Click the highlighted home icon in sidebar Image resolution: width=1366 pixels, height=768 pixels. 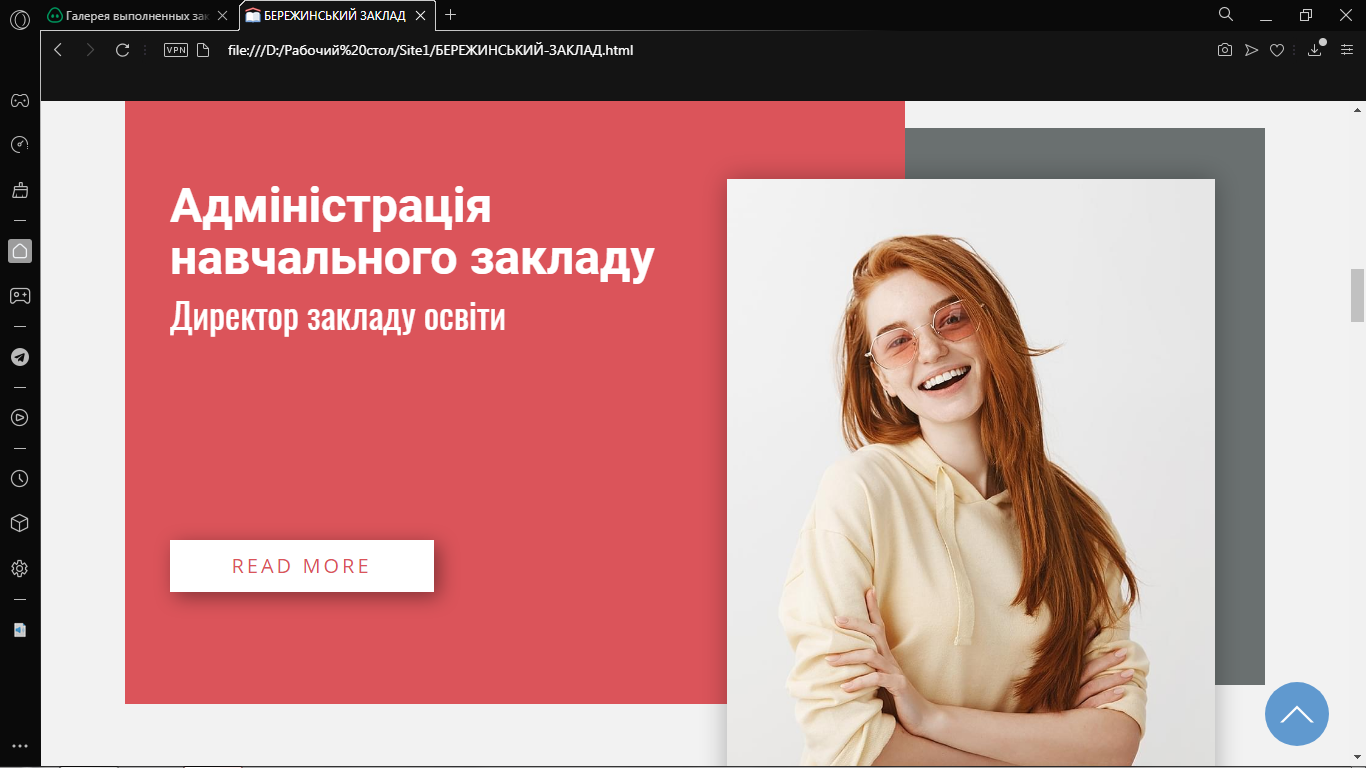[20, 251]
